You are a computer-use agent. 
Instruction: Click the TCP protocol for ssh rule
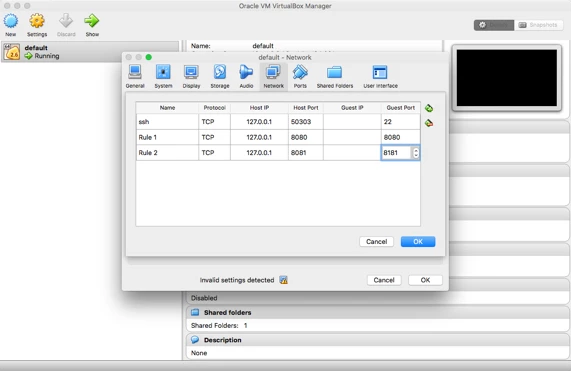point(214,122)
